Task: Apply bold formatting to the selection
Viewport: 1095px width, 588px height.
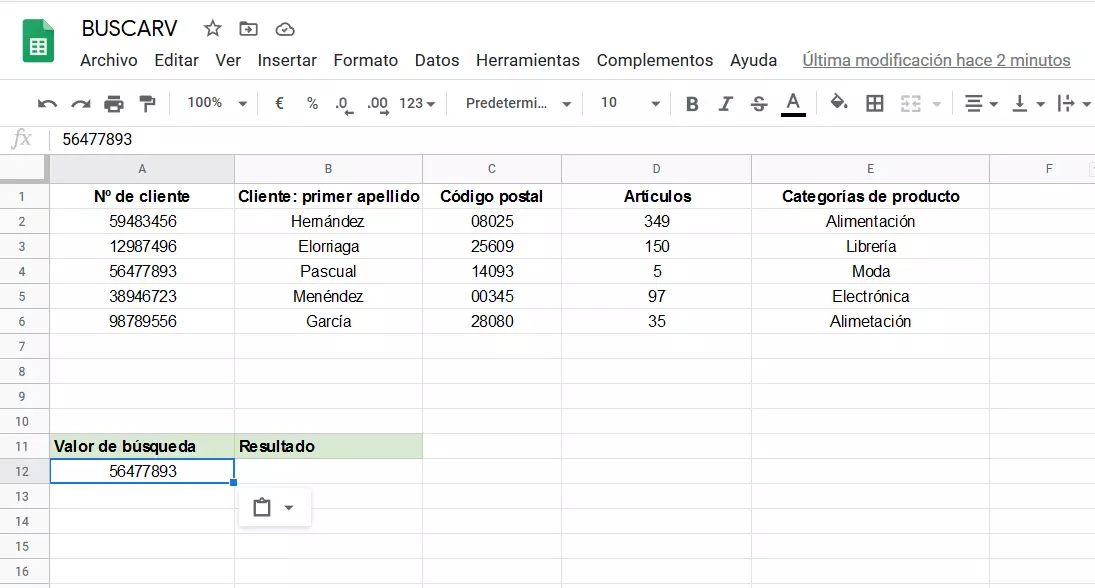Action: click(x=692, y=102)
